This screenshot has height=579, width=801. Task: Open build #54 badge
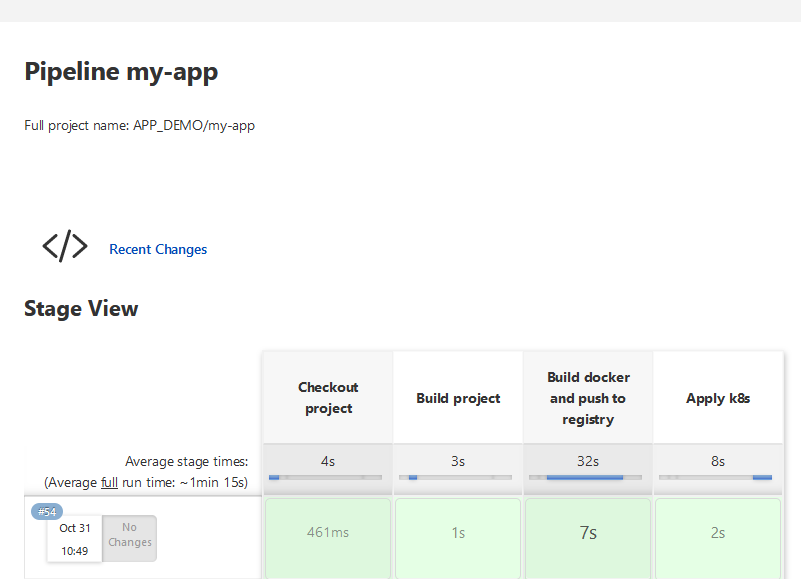(x=46, y=512)
